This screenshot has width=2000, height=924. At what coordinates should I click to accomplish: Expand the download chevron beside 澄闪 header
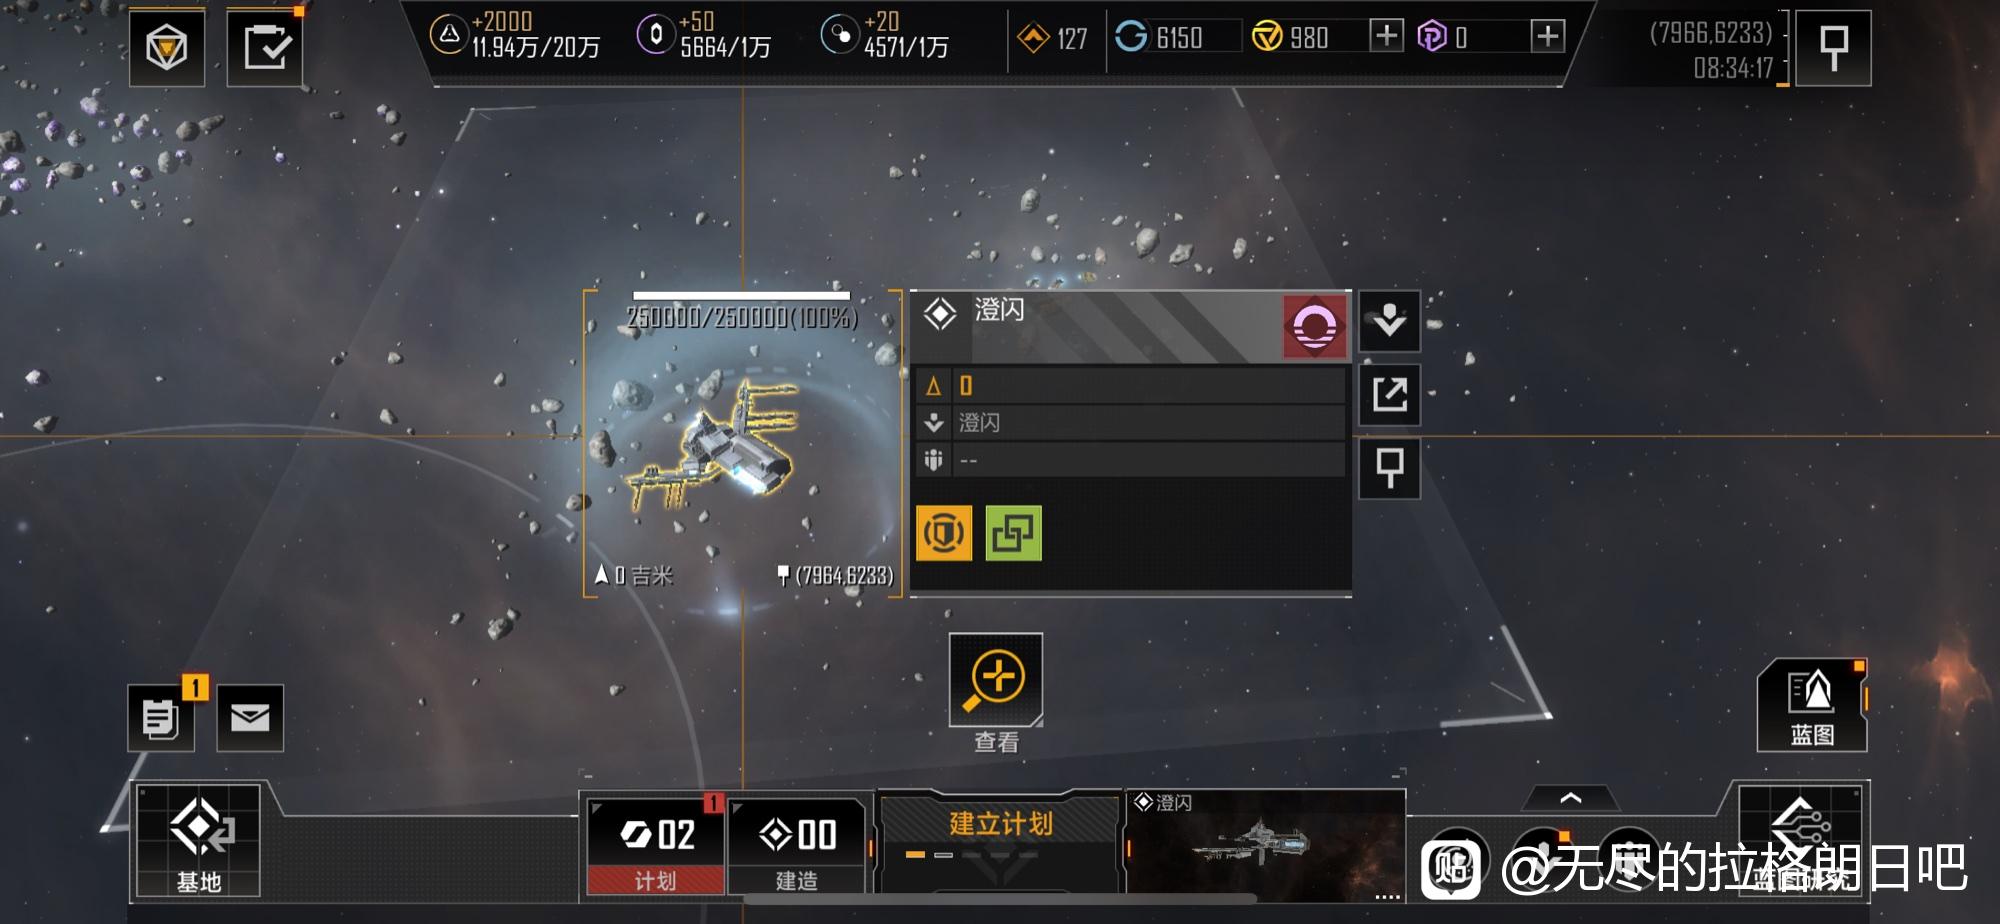1389,321
